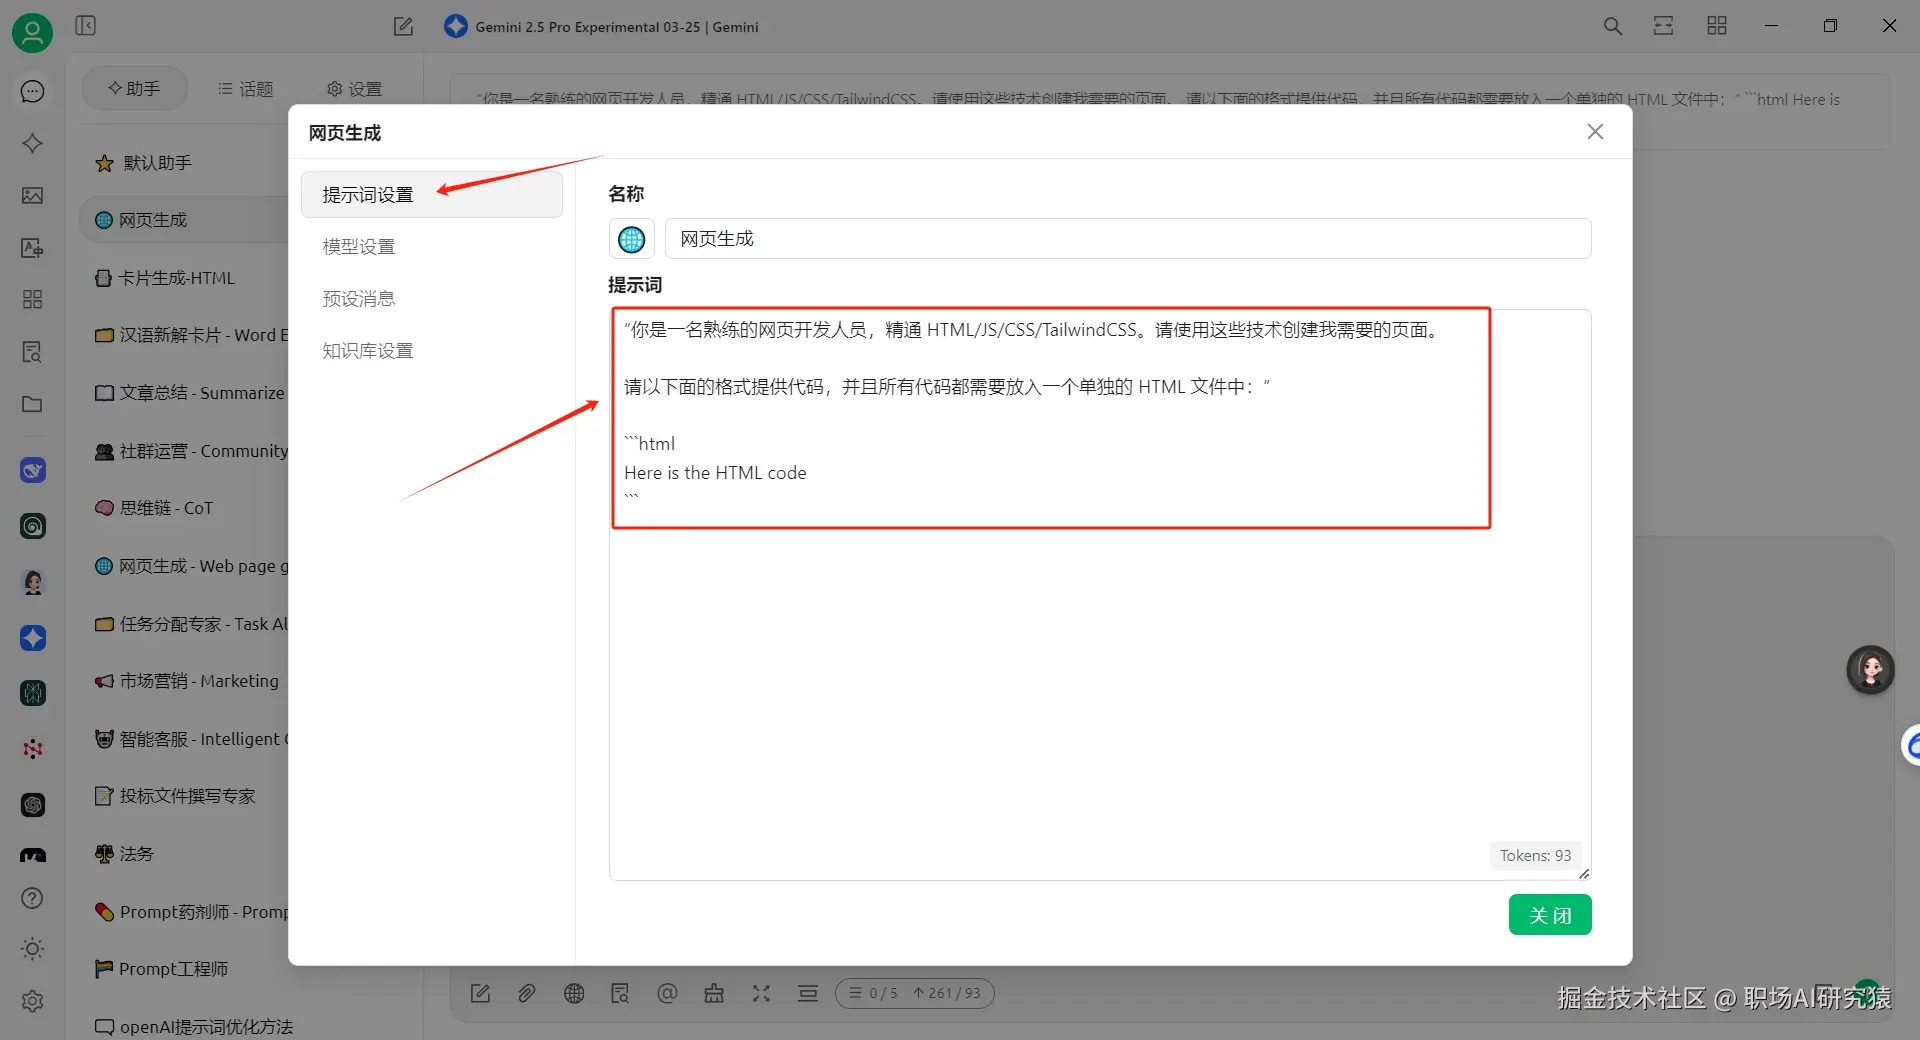Open knowledge base from the input toolbar
The height and width of the screenshot is (1040, 1920).
point(620,993)
